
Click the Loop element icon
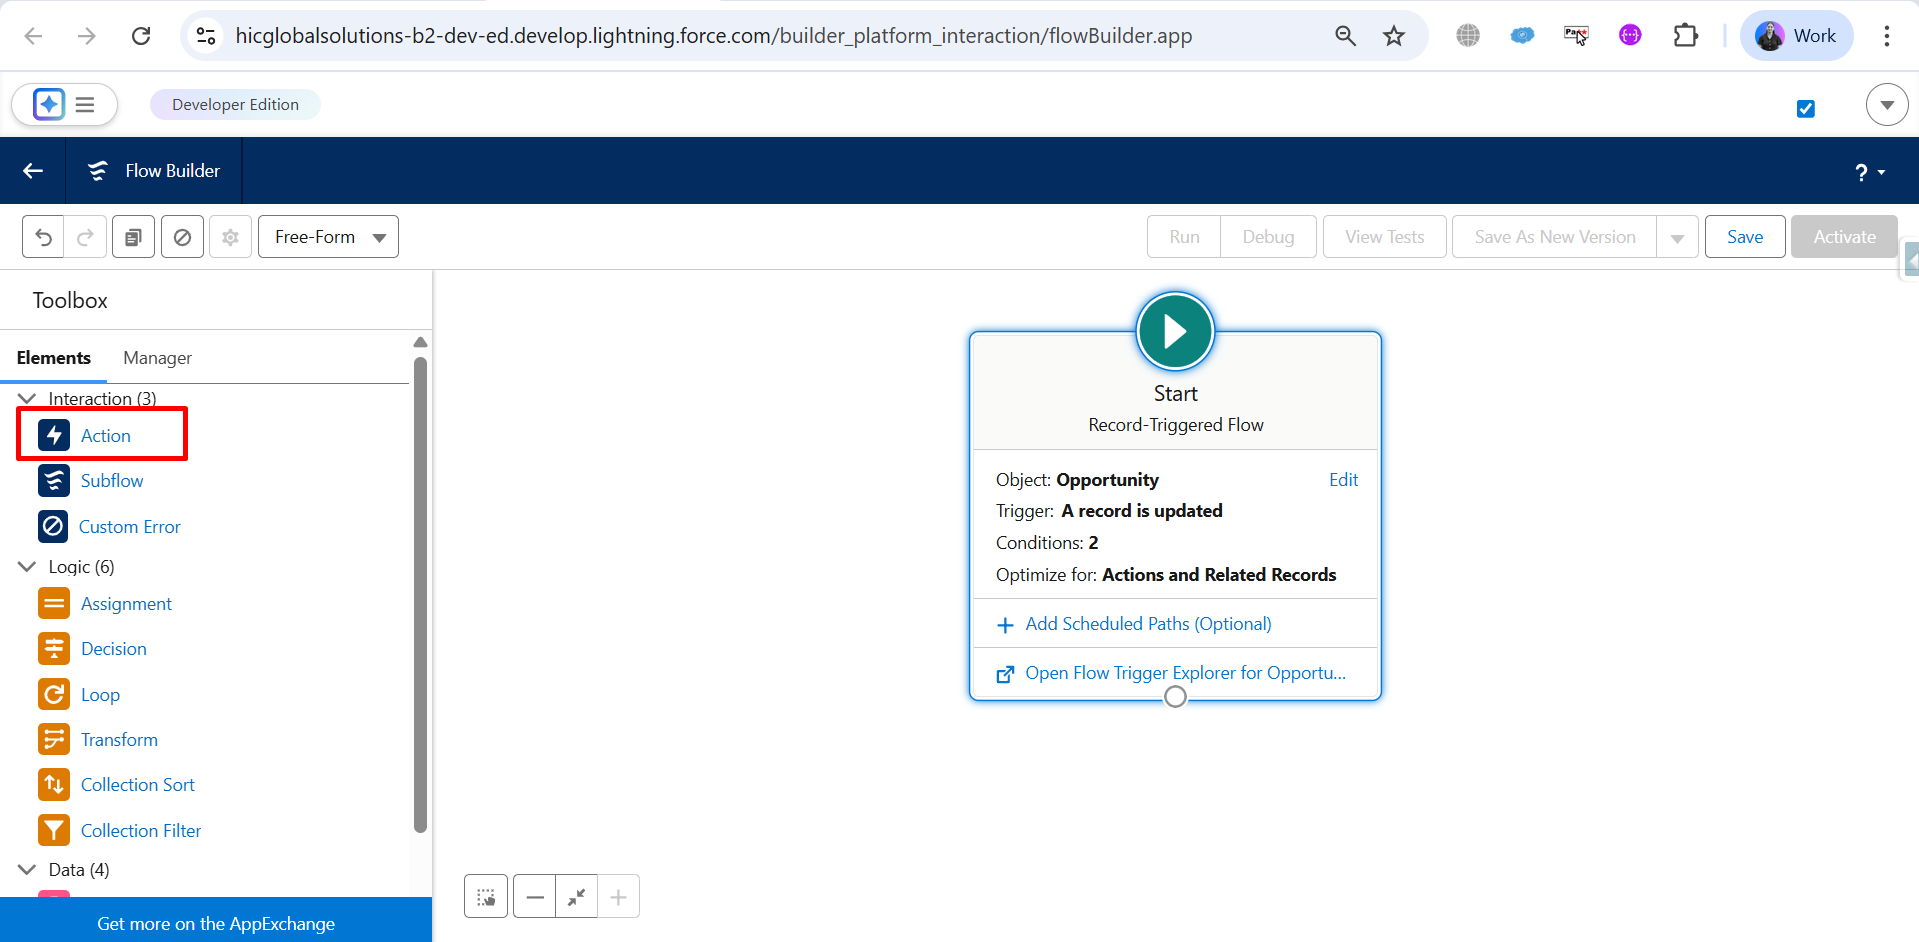(x=54, y=695)
